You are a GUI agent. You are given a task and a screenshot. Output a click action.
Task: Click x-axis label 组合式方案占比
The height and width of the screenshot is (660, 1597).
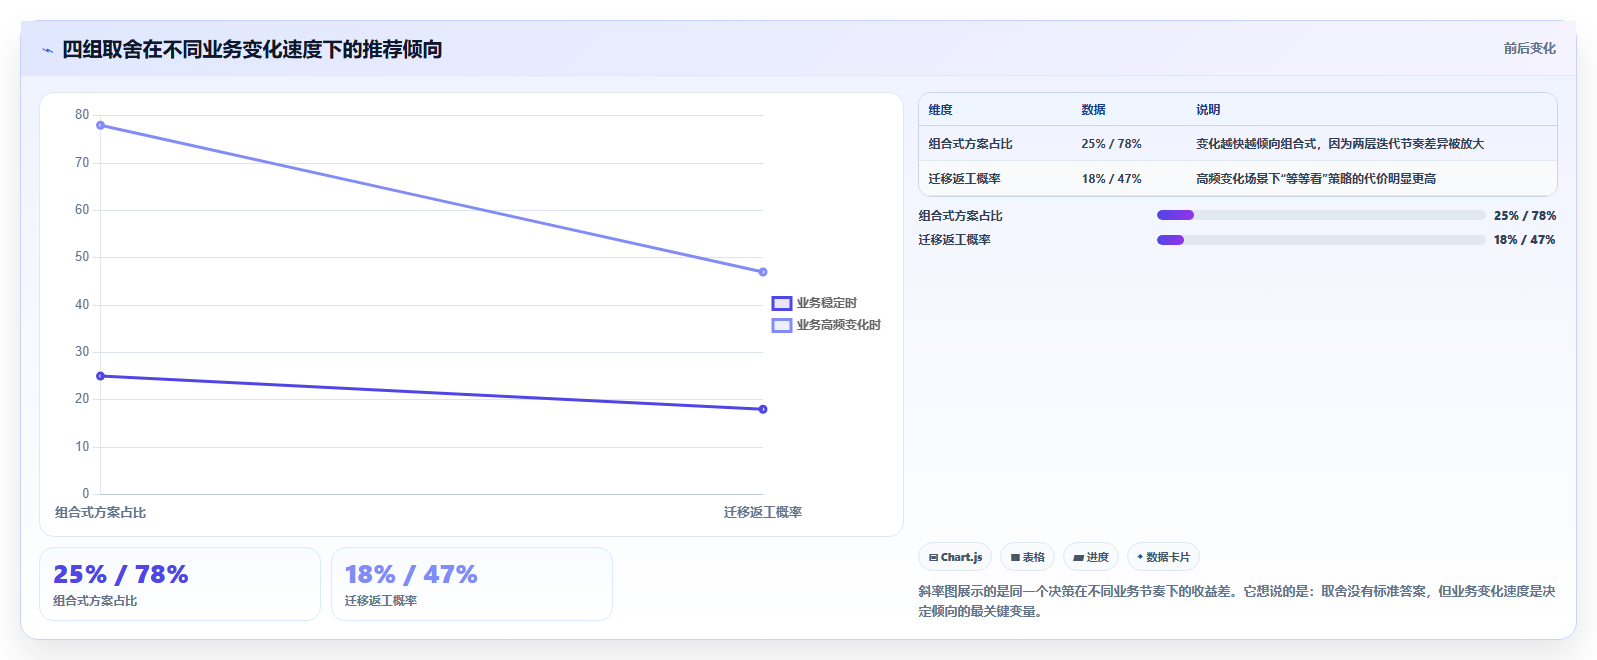click(100, 512)
